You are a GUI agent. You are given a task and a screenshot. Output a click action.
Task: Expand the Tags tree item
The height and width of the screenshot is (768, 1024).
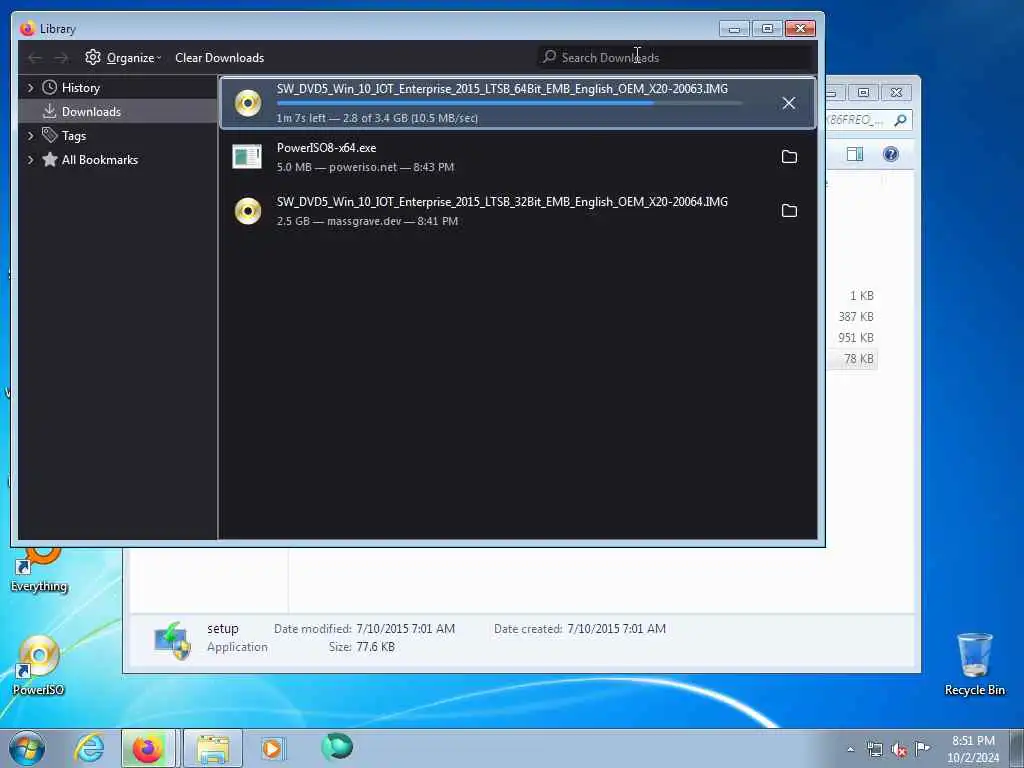(x=30, y=136)
